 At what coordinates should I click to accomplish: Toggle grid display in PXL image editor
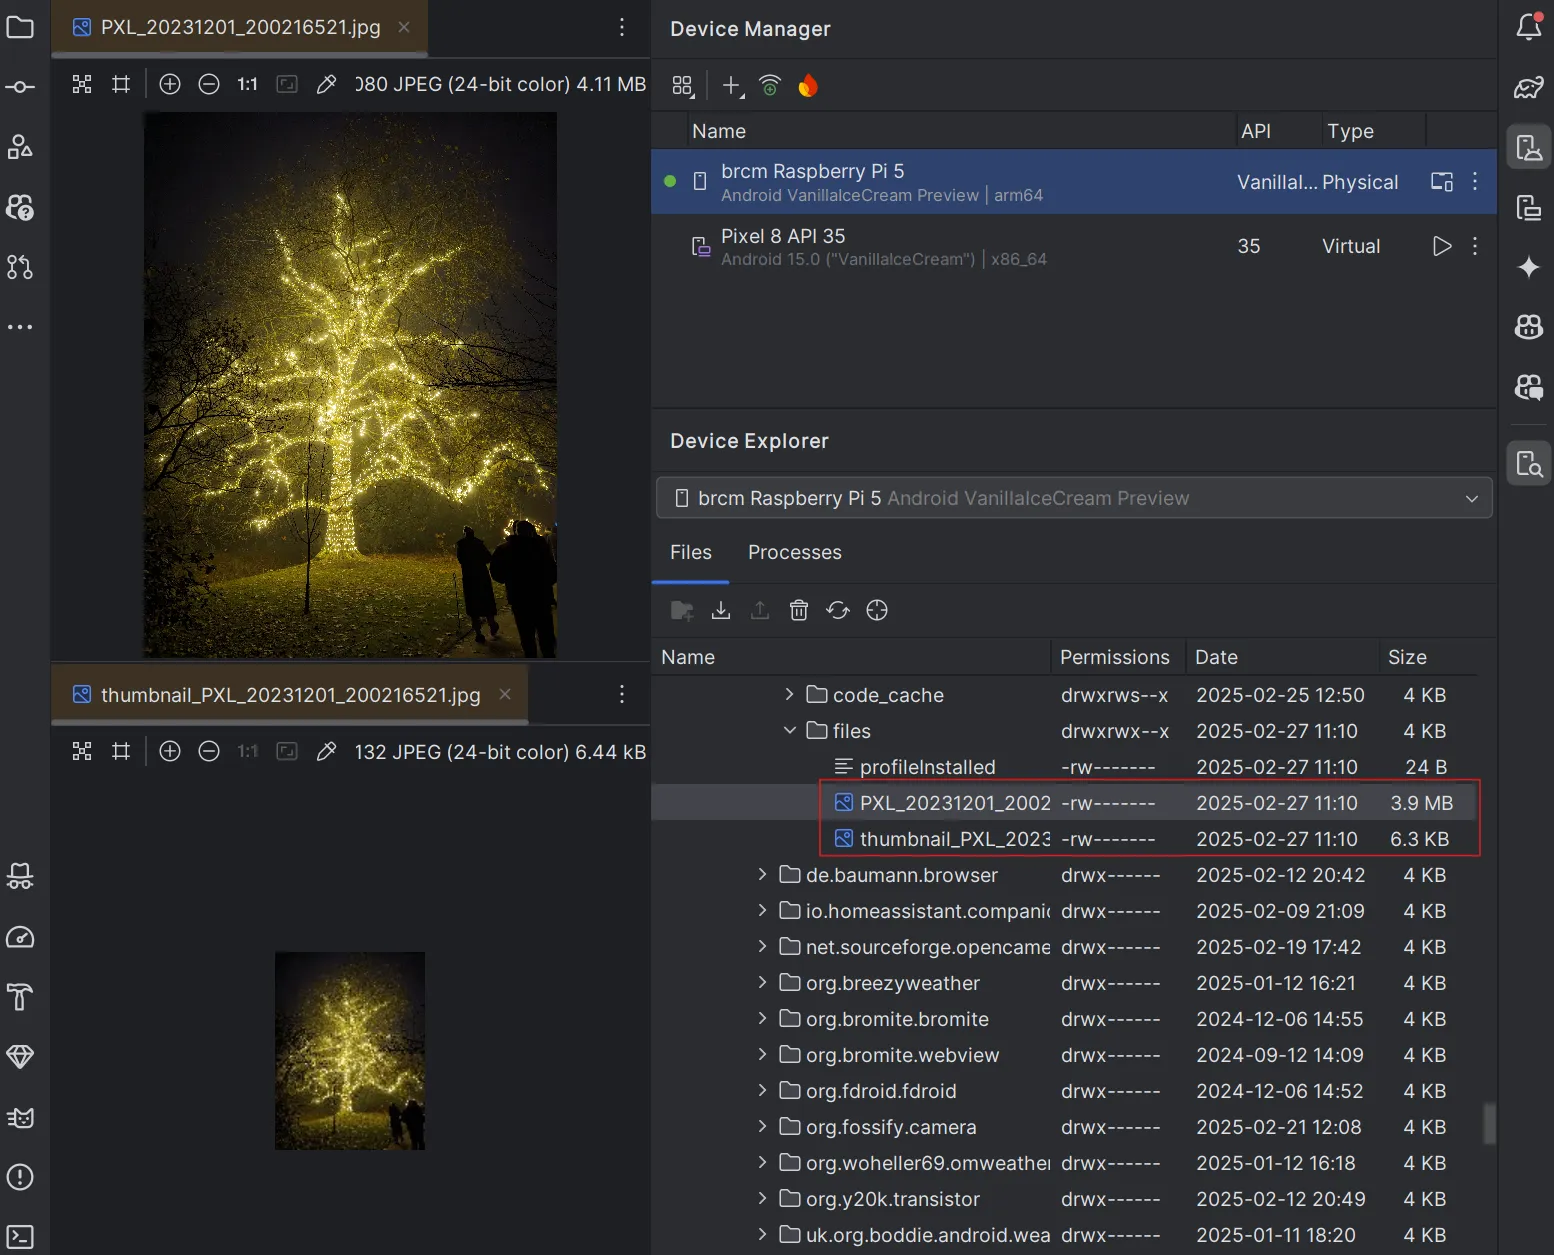(121, 84)
